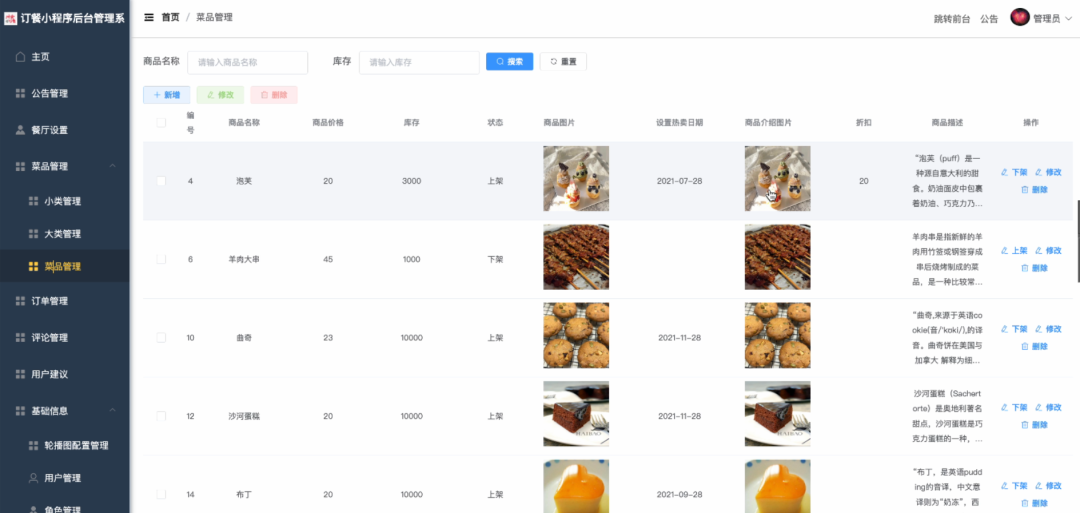This screenshot has height=513, width=1080.
Task: Go to 大类管理 submenu
Action: pos(65,233)
